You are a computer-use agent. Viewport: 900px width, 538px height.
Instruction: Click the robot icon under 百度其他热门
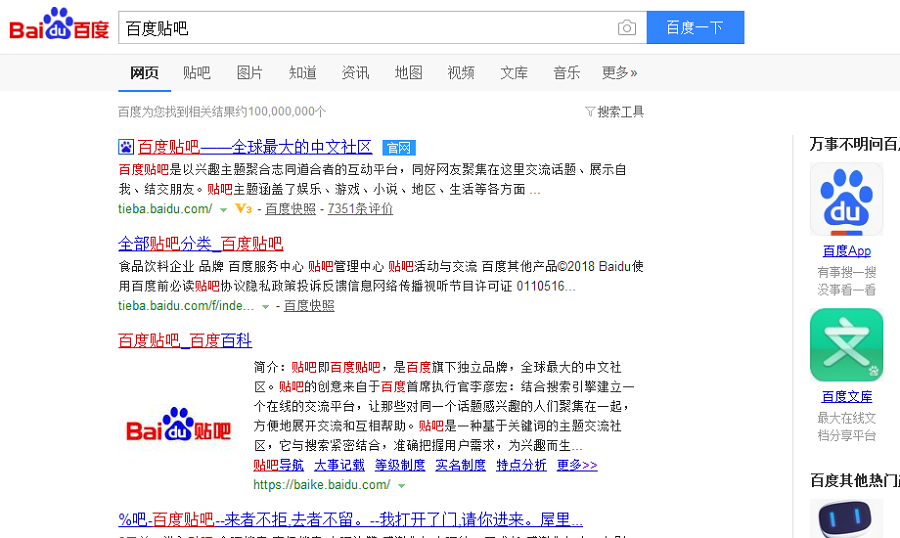(x=846, y=518)
